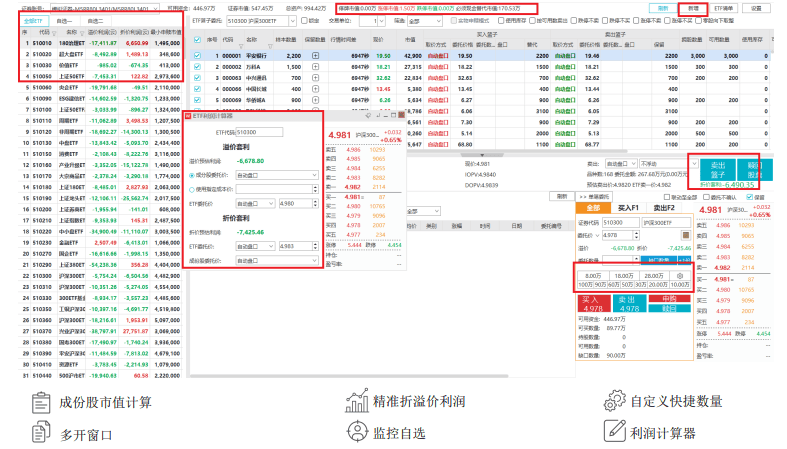787x449 pixels.
Task: Choose the 28.00万 quick quantity
Action: (x=654, y=276)
